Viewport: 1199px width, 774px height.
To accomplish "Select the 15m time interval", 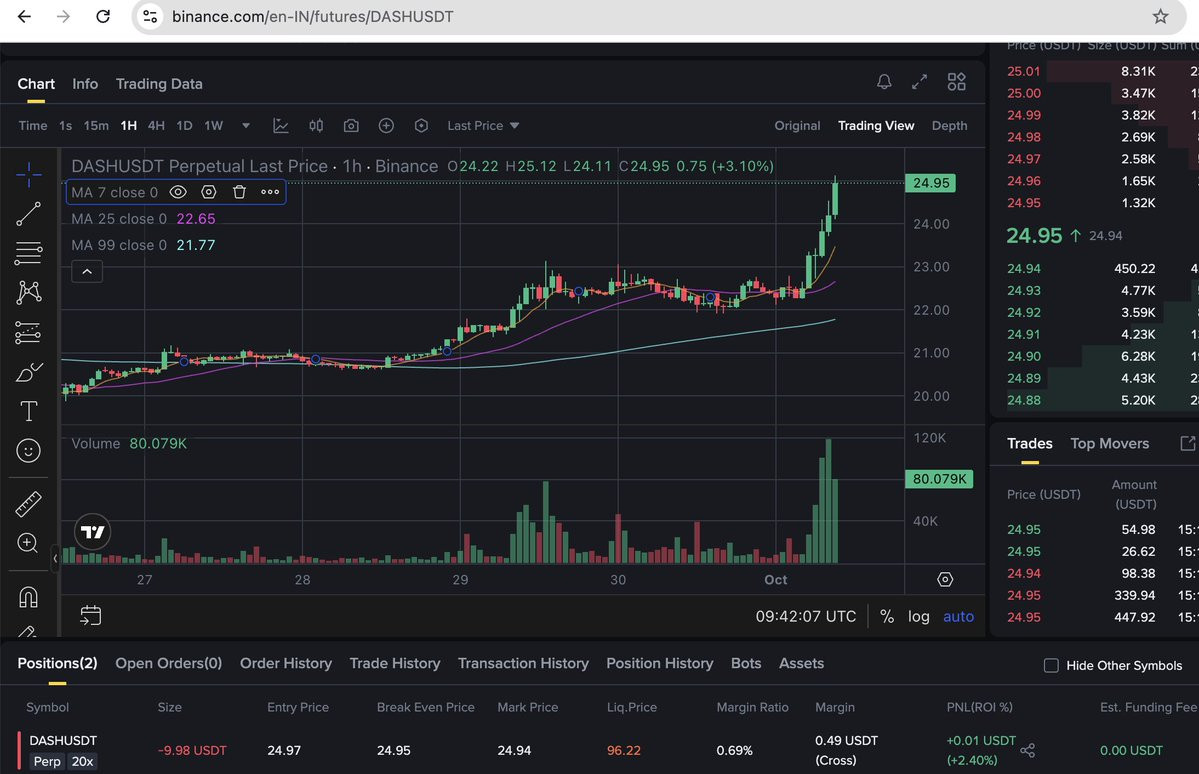I will point(96,125).
